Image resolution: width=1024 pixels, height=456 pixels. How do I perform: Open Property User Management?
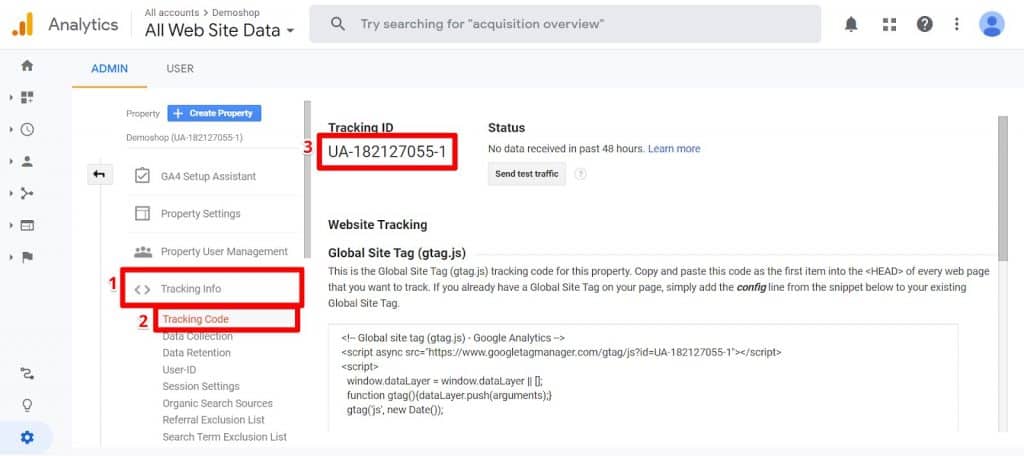(224, 252)
